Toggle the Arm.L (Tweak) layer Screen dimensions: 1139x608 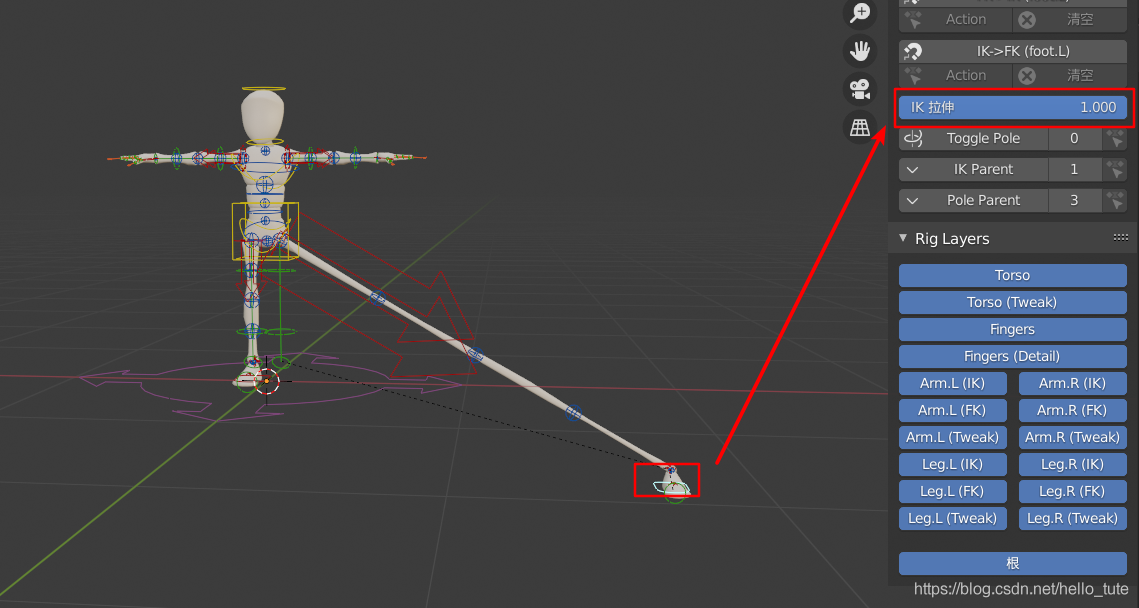[952, 437]
